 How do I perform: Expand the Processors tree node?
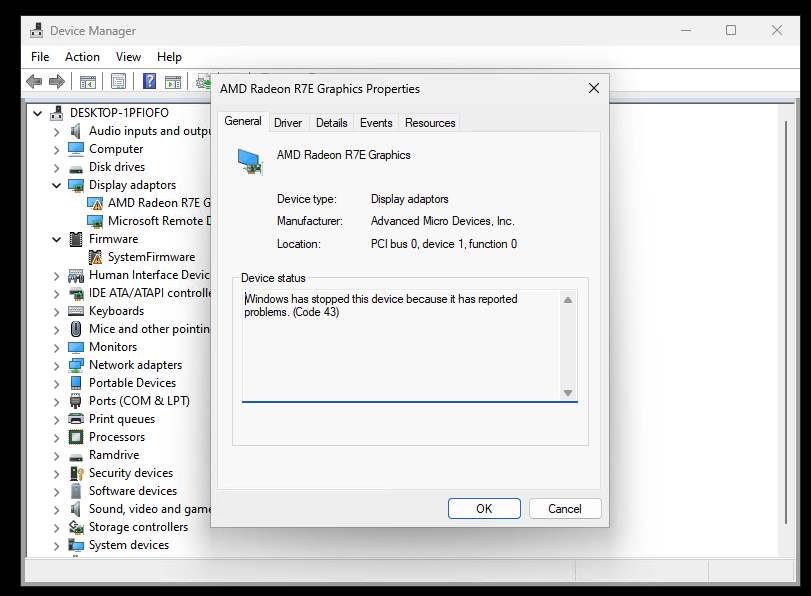pos(58,436)
